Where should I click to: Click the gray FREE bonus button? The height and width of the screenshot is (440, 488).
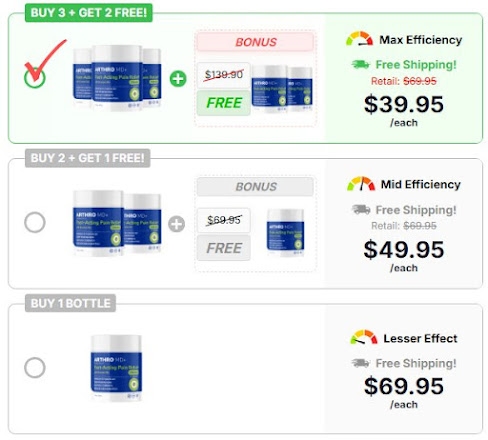click(224, 248)
